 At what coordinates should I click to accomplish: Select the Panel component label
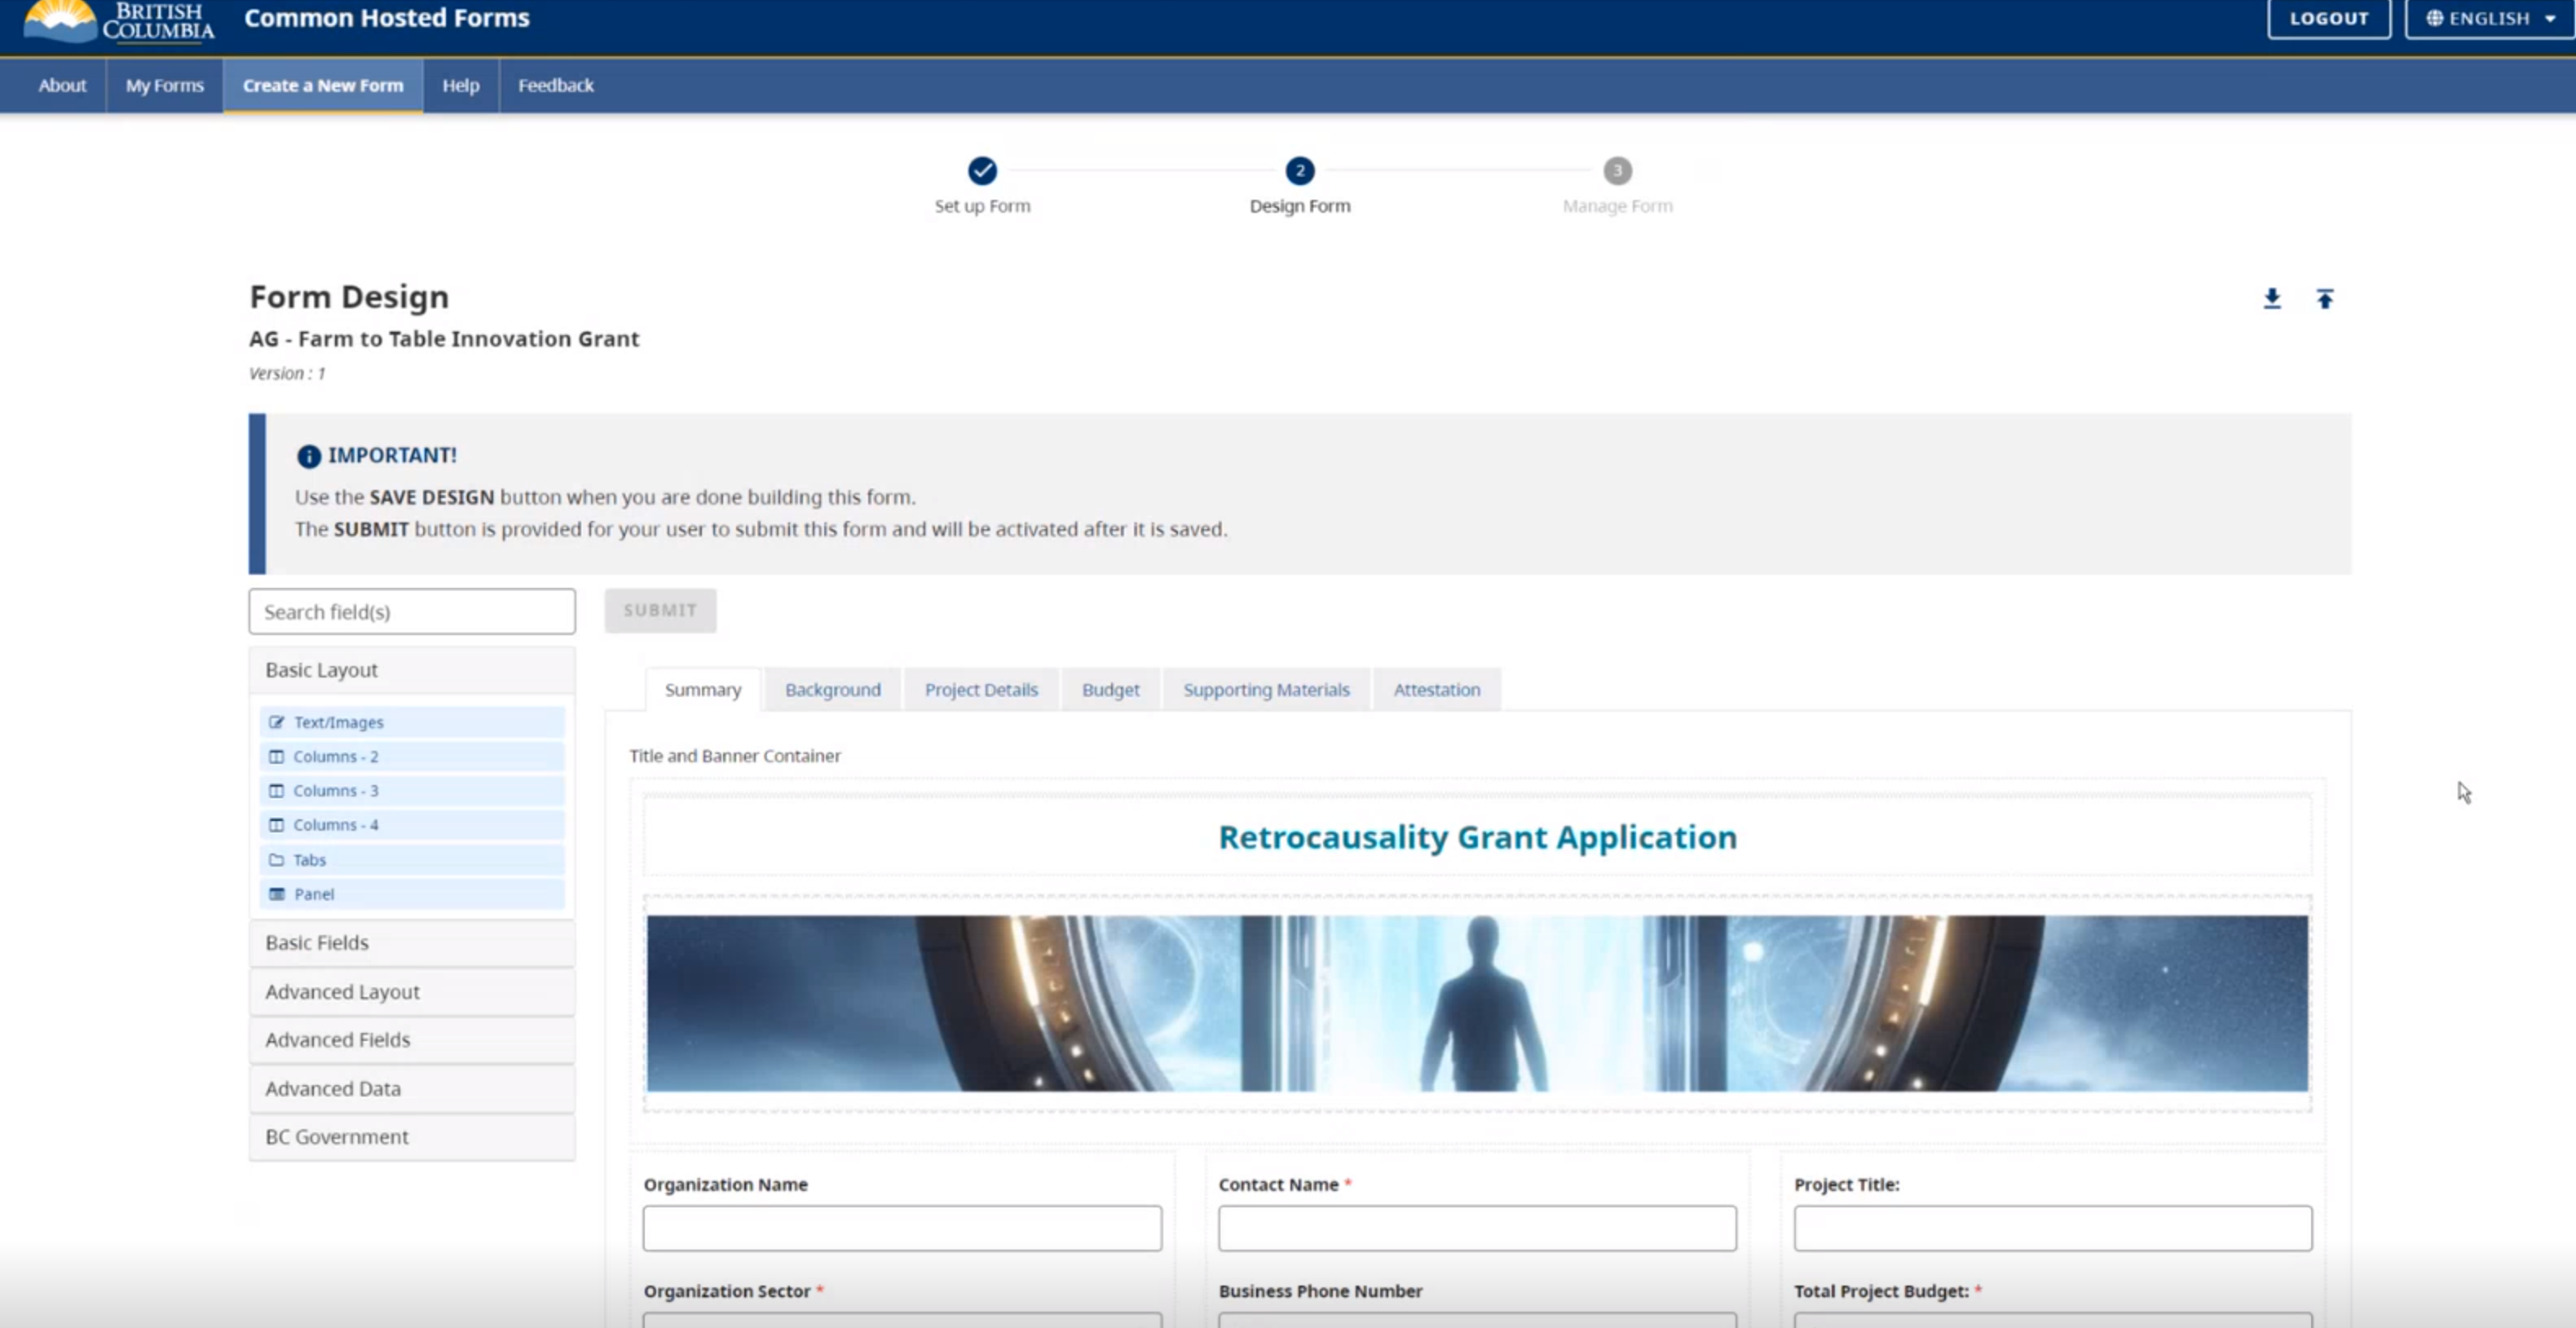314,894
